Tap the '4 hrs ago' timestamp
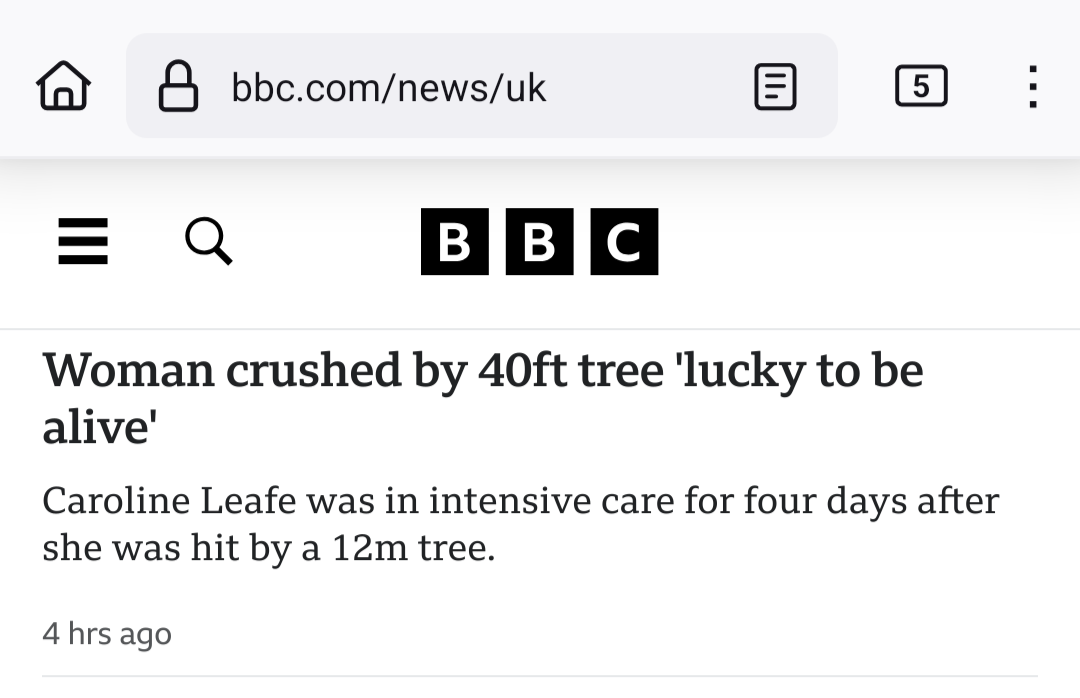The width and height of the screenshot is (1080, 698). (107, 633)
